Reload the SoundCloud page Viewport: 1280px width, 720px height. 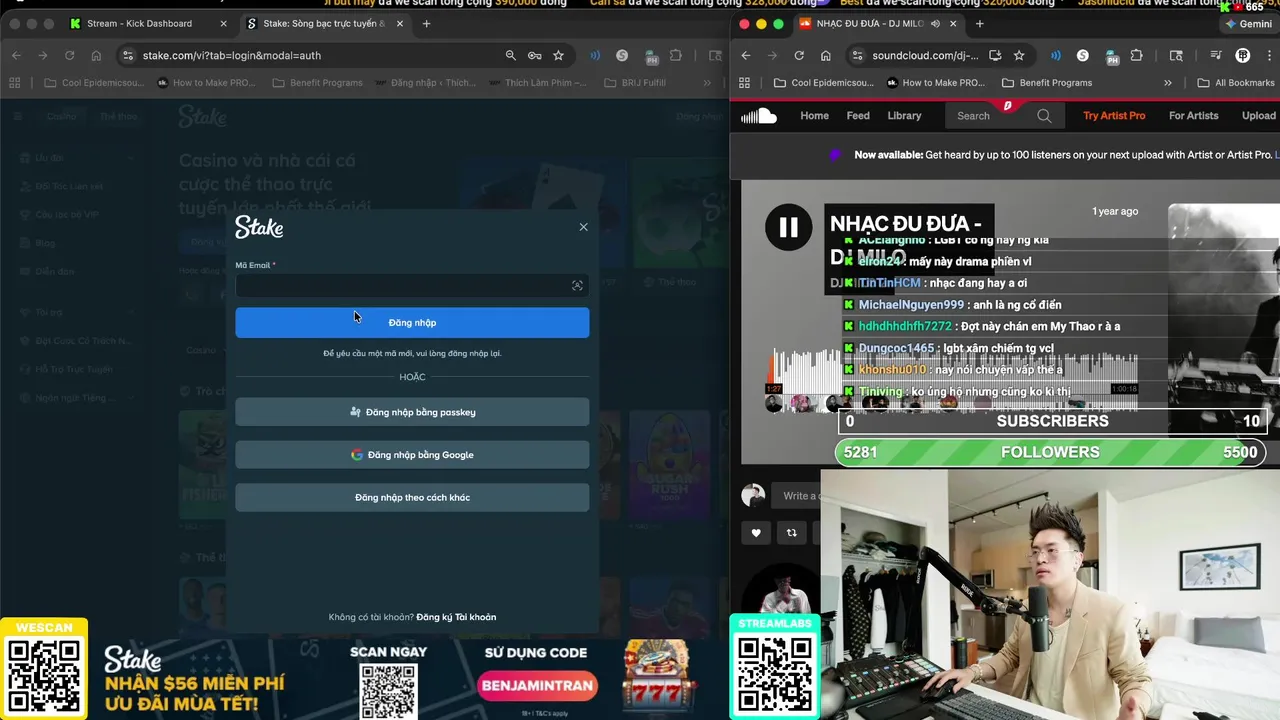tap(799, 55)
